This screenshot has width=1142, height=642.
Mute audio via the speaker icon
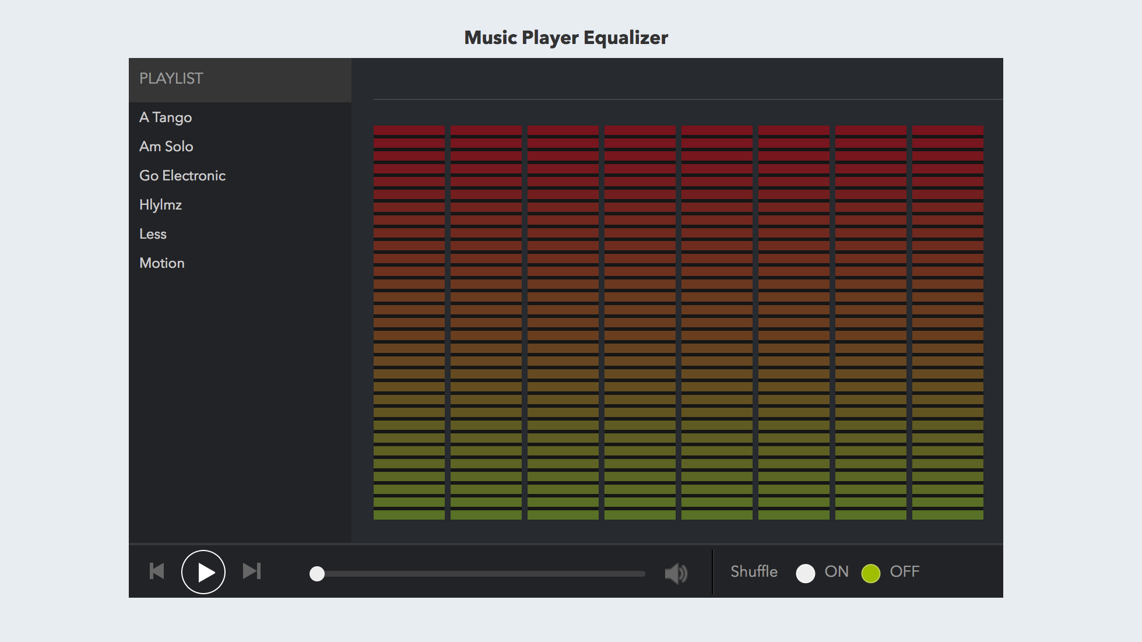(x=676, y=574)
